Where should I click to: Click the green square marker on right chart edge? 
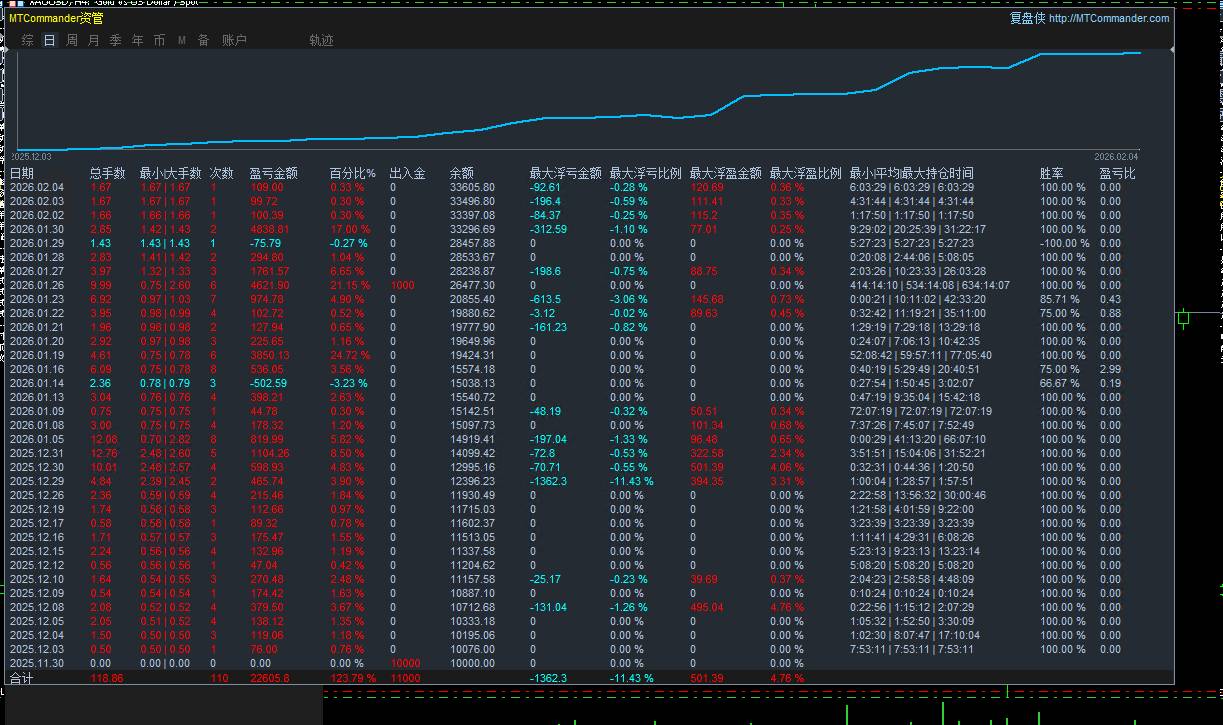[1184, 318]
